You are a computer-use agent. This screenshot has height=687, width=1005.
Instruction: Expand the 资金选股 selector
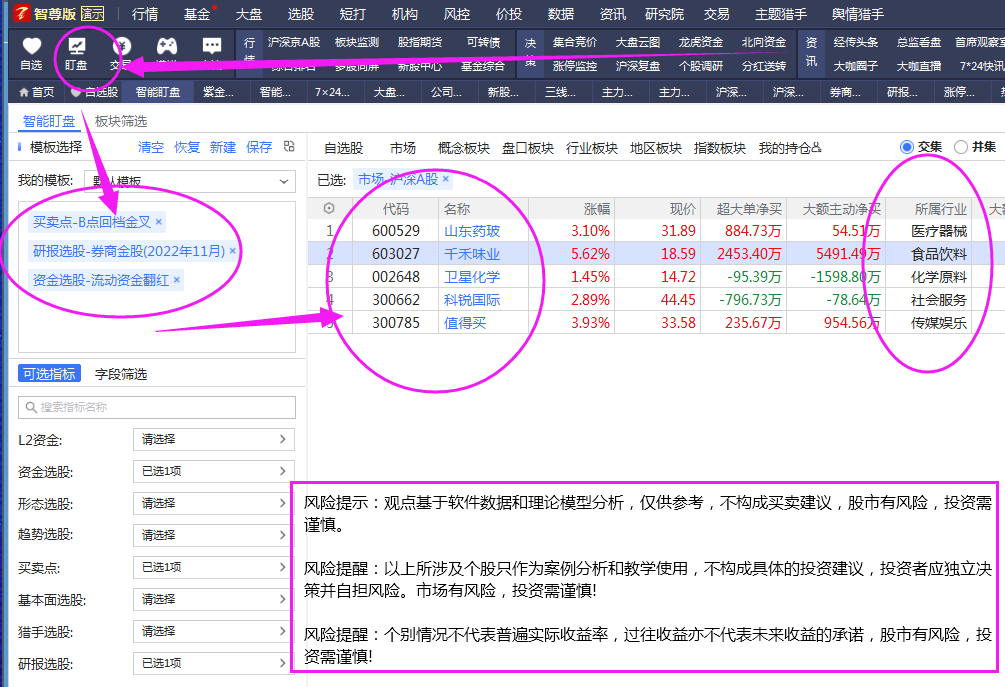point(214,472)
